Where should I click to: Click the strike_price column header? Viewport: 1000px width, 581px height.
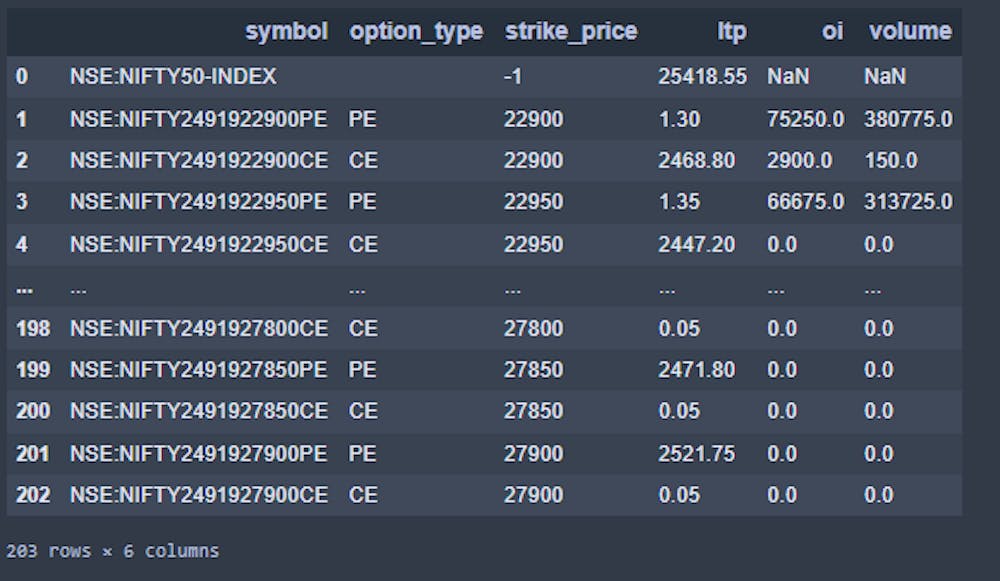click(572, 31)
